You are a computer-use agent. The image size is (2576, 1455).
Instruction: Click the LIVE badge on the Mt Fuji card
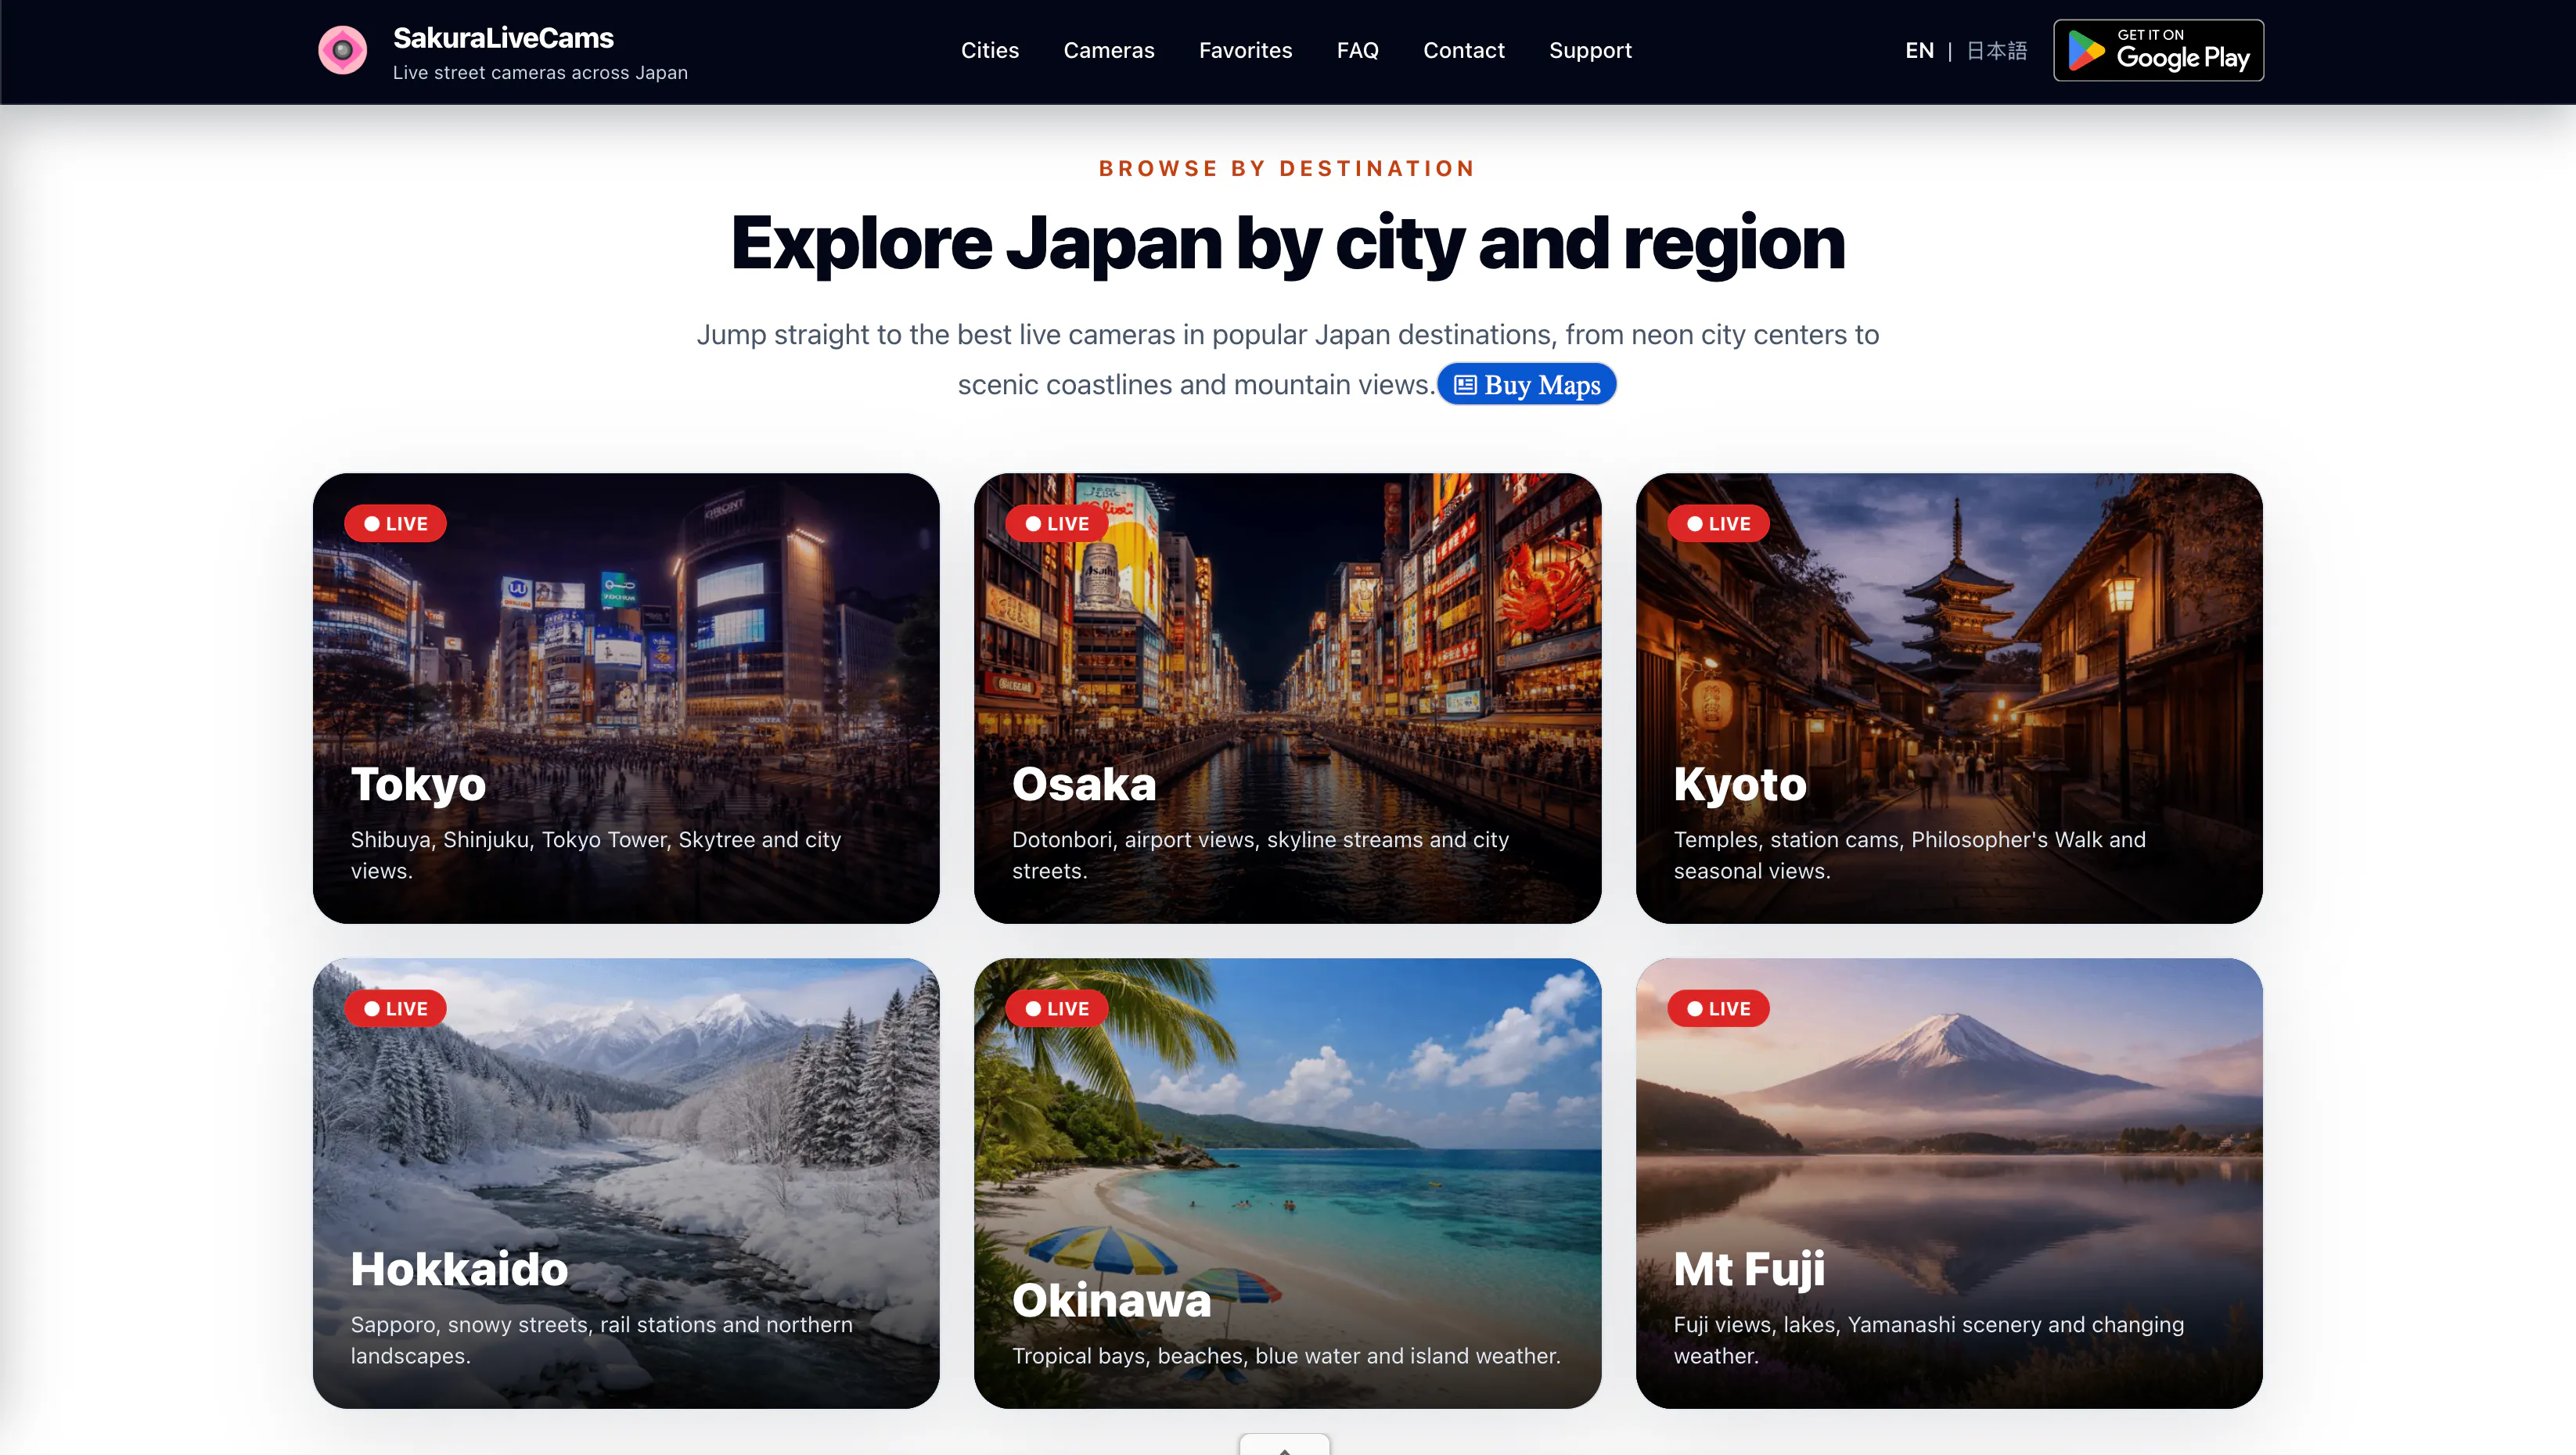tap(1718, 1008)
